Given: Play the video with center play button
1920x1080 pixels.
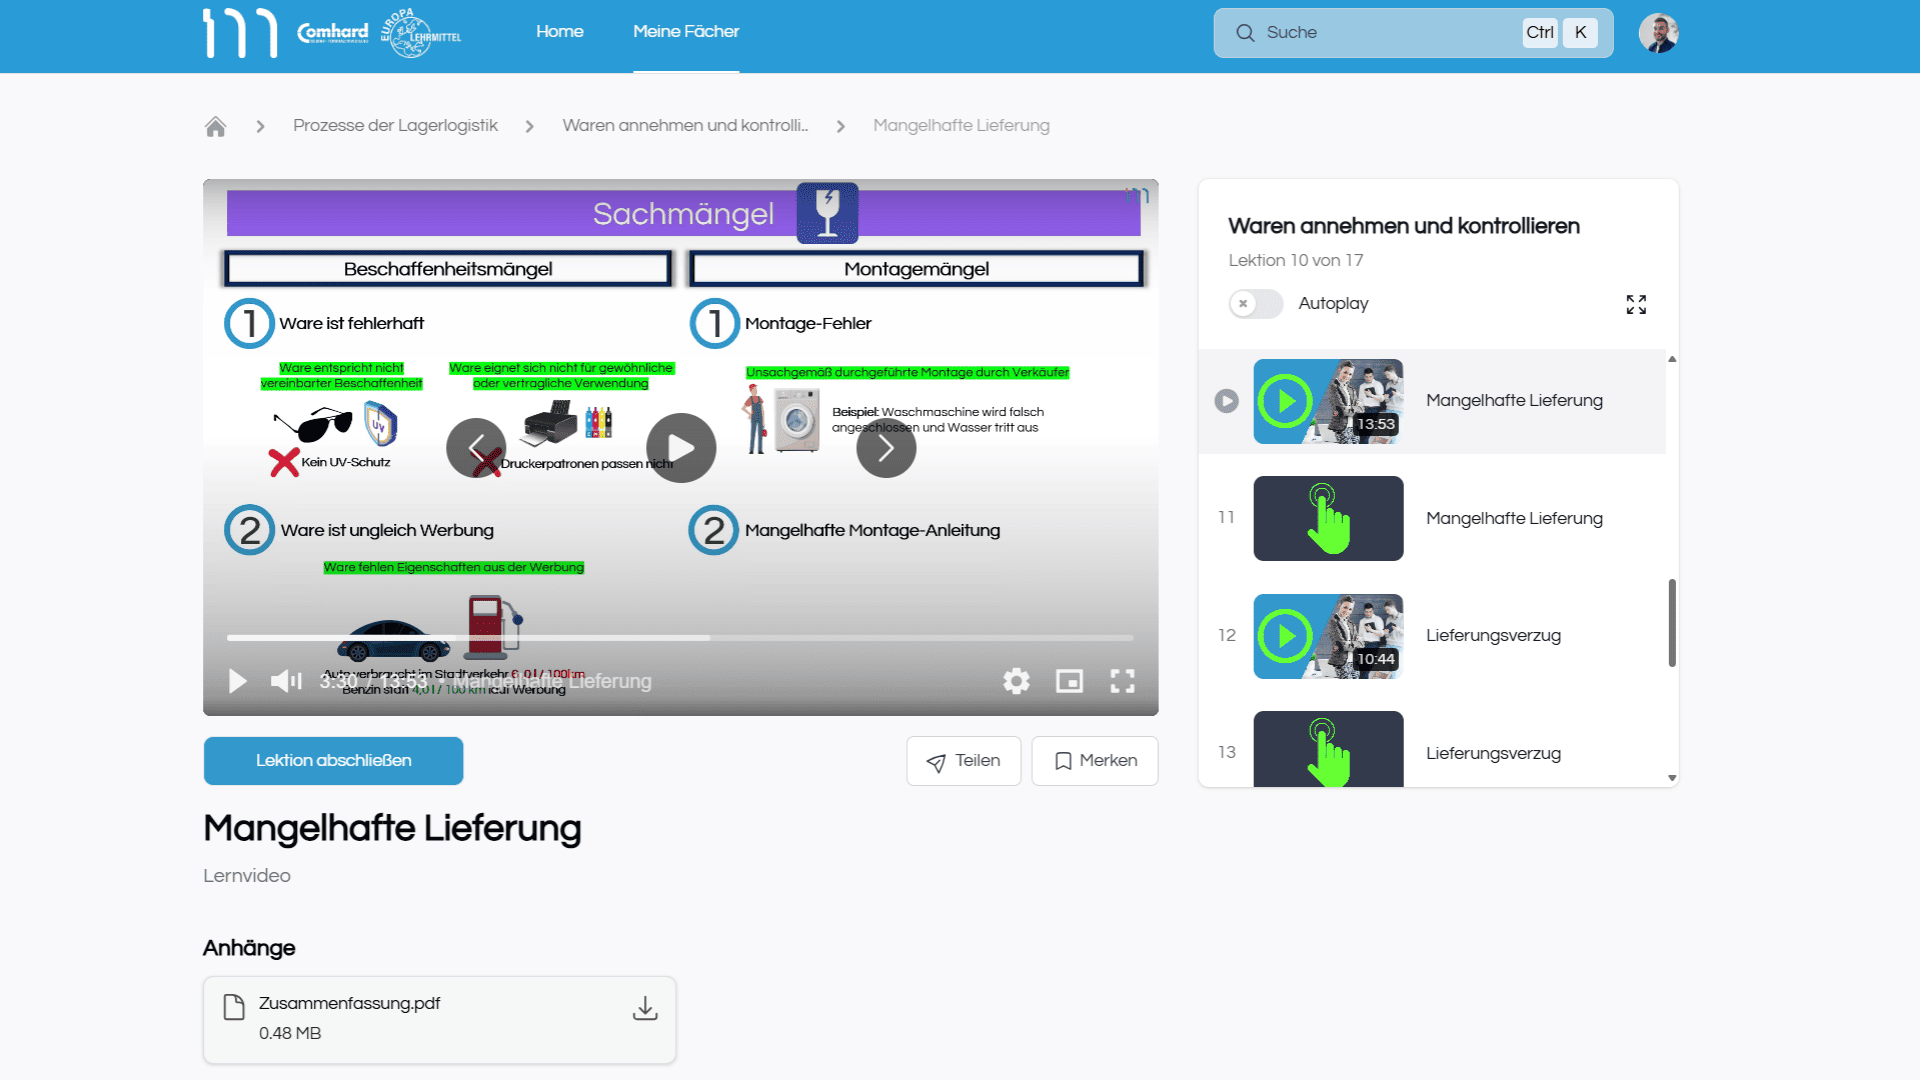Looking at the screenshot, I should pos(681,448).
